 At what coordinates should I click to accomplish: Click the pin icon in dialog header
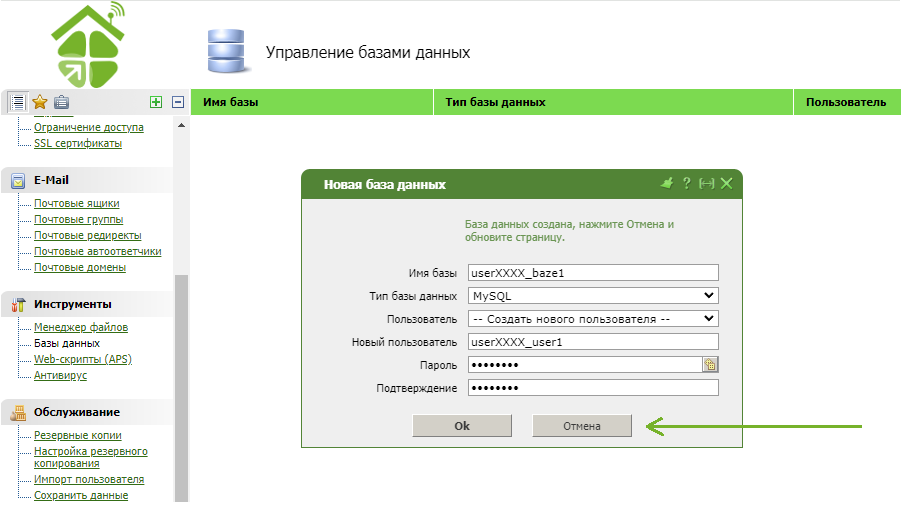pos(667,184)
